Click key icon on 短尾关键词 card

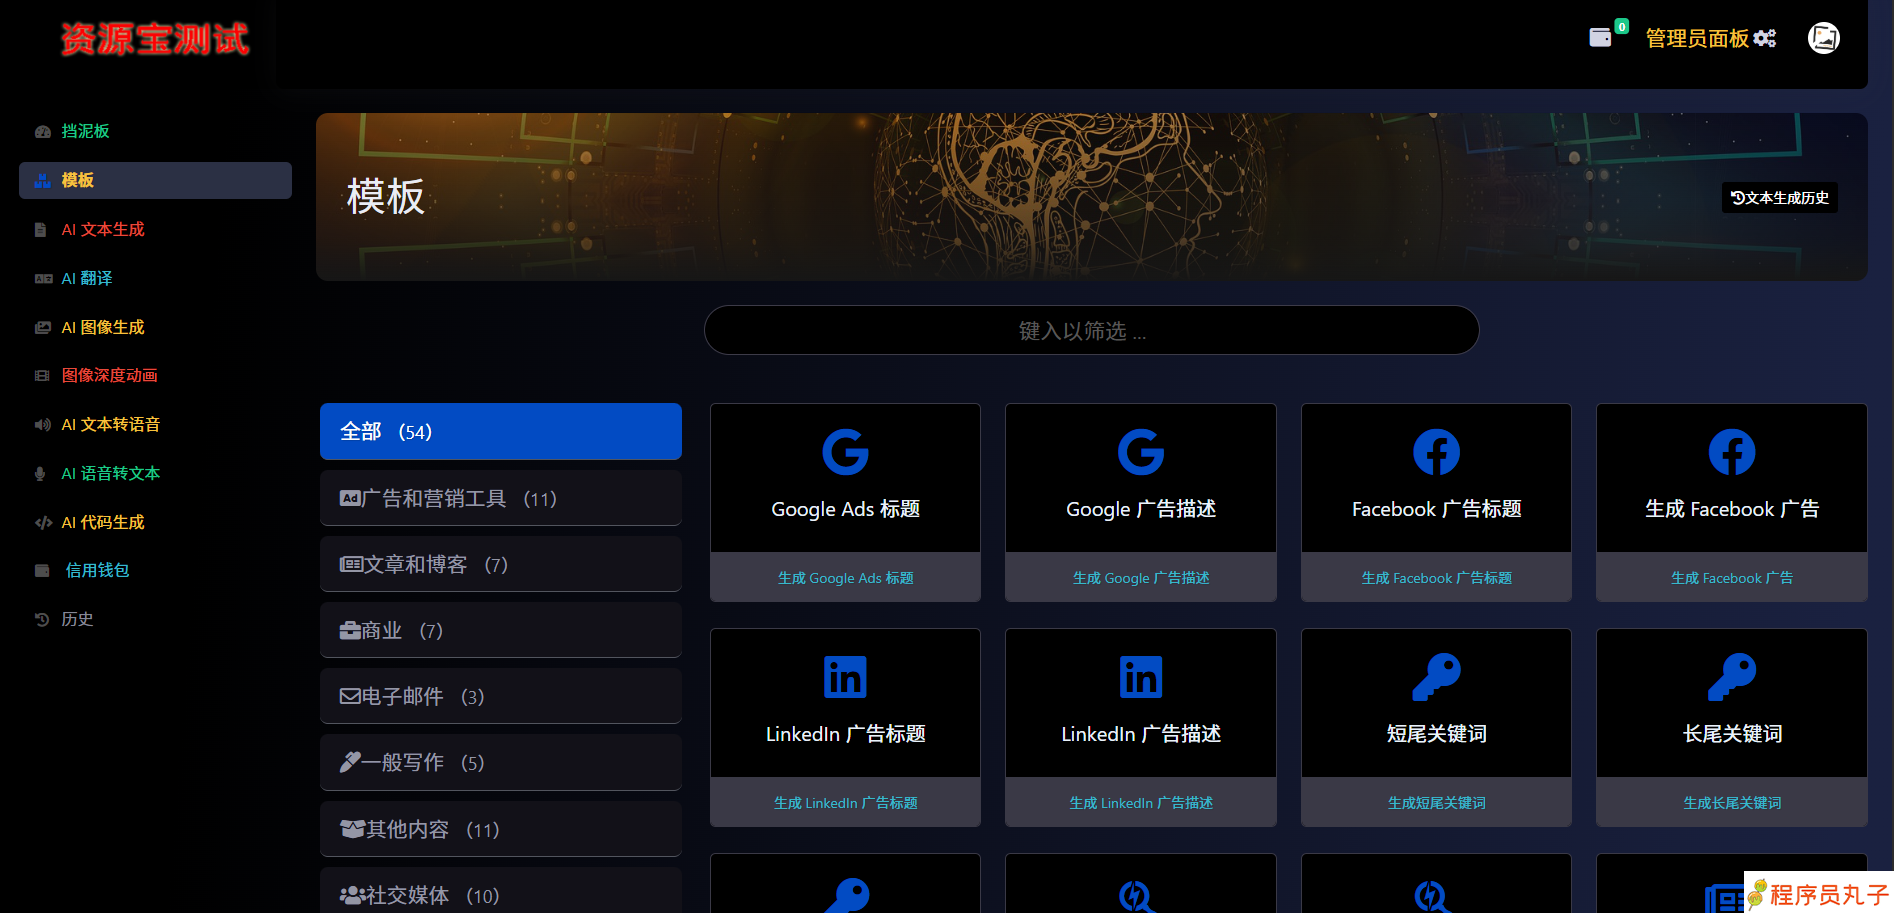point(1436,677)
